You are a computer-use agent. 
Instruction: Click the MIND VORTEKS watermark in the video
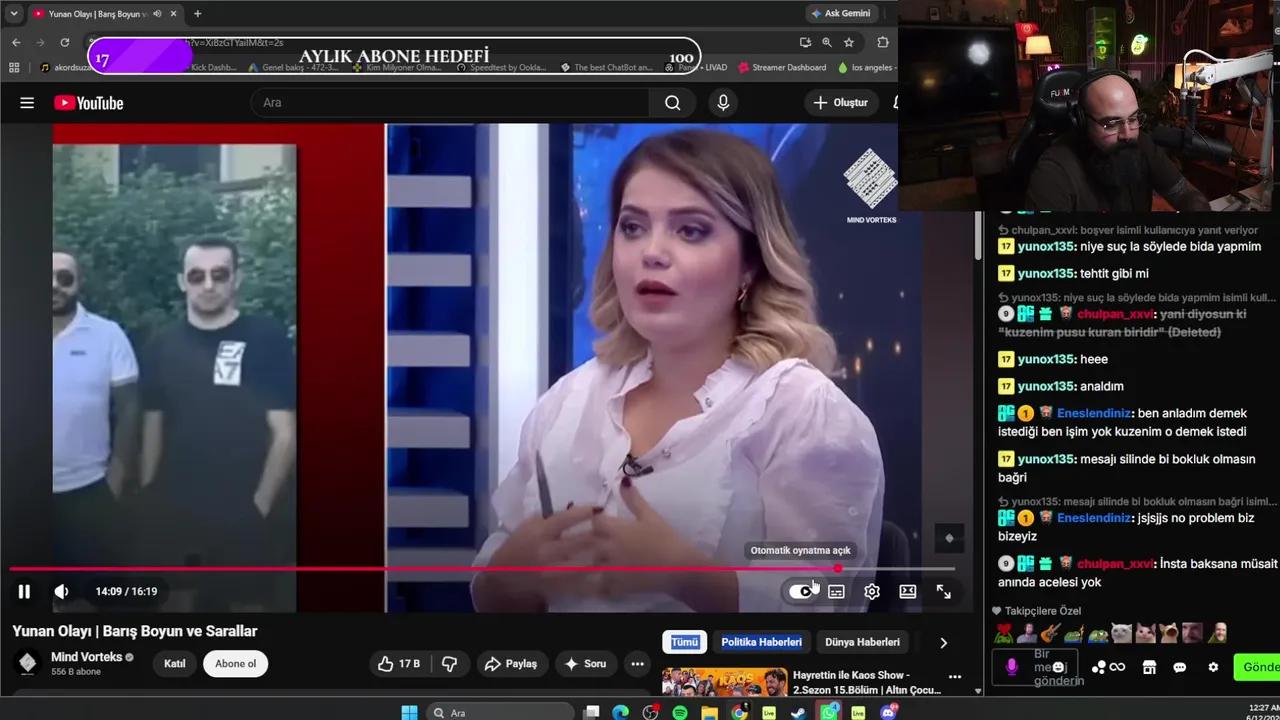(x=871, y=186)
